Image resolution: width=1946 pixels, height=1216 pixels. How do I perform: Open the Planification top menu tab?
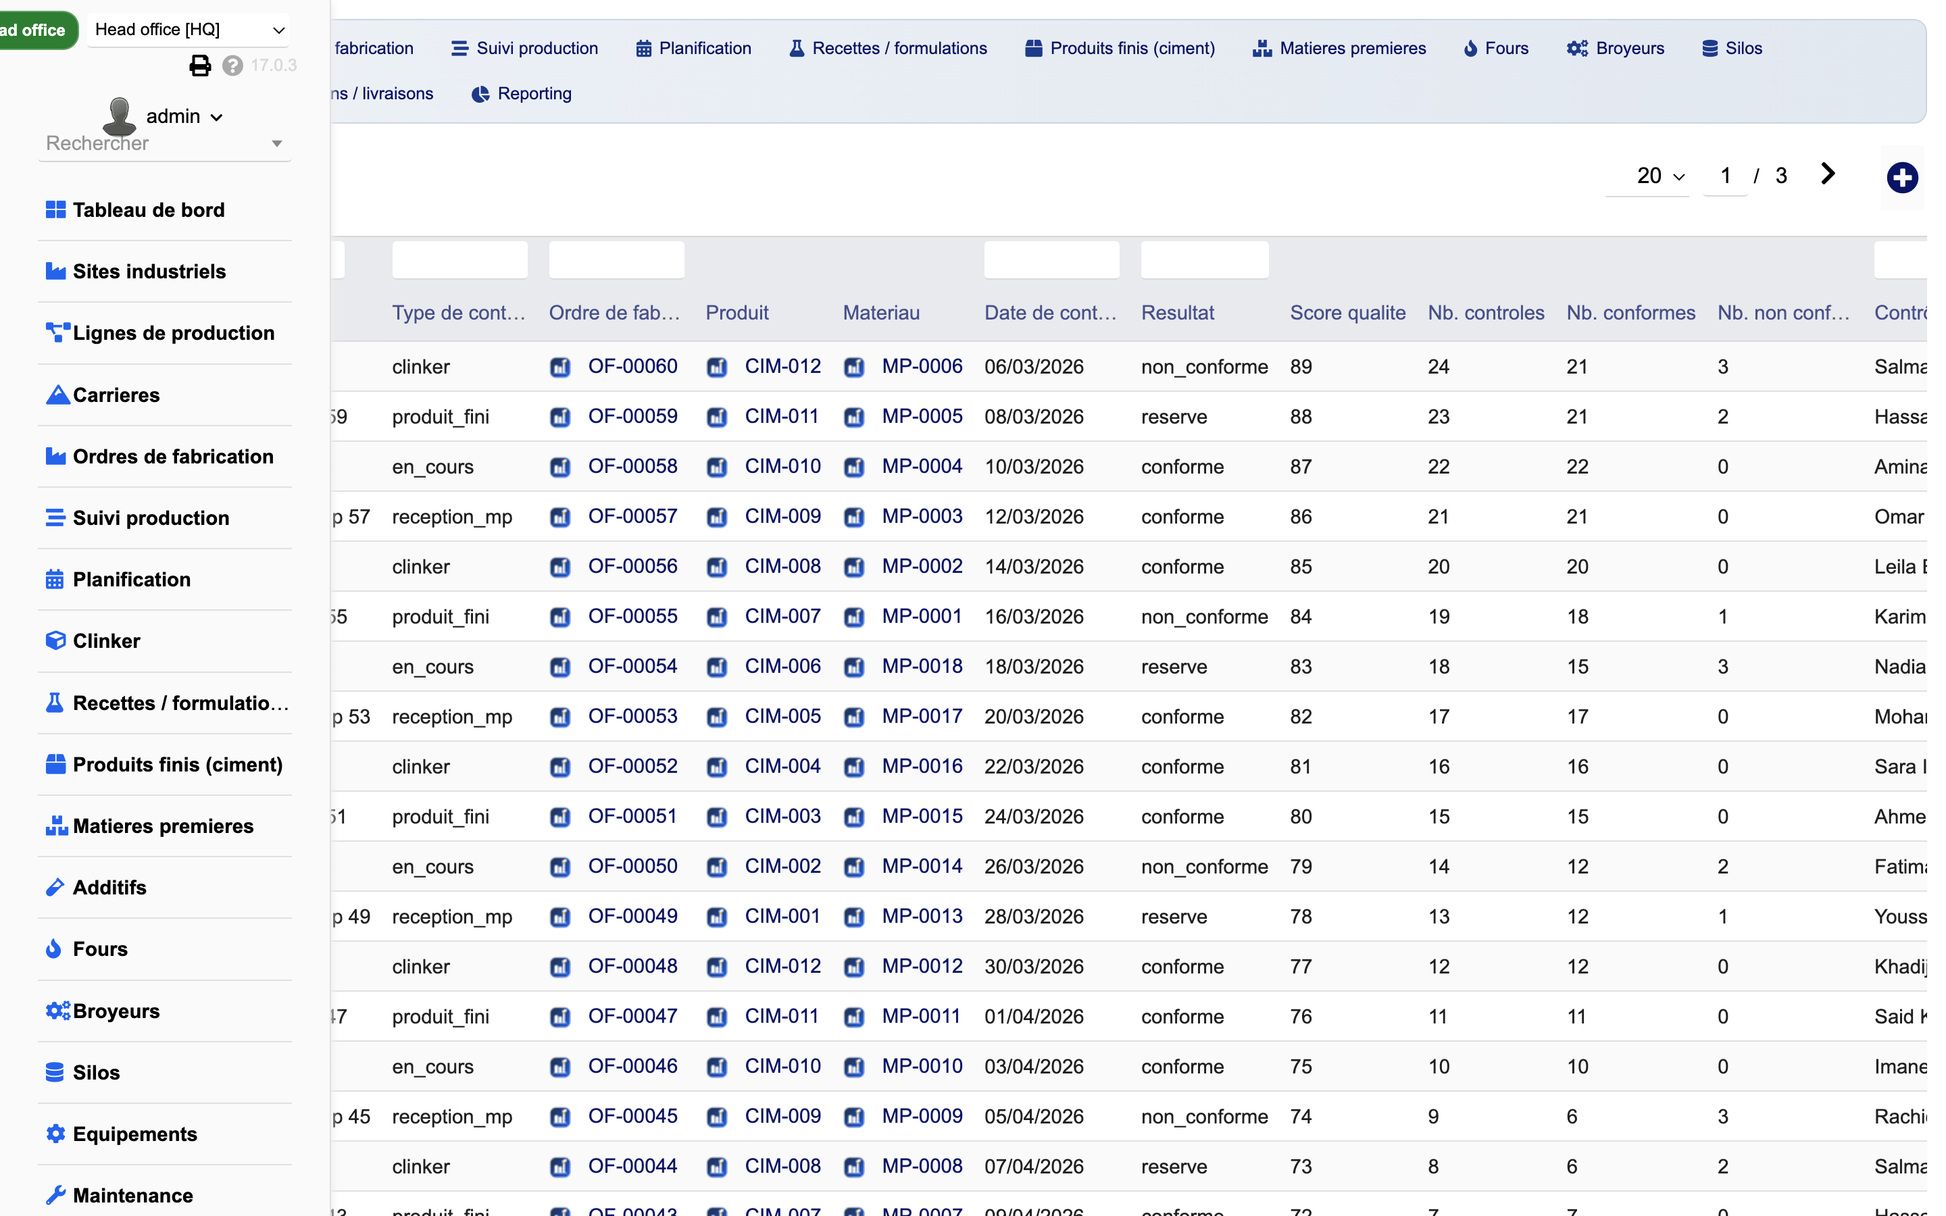point(694,48)
